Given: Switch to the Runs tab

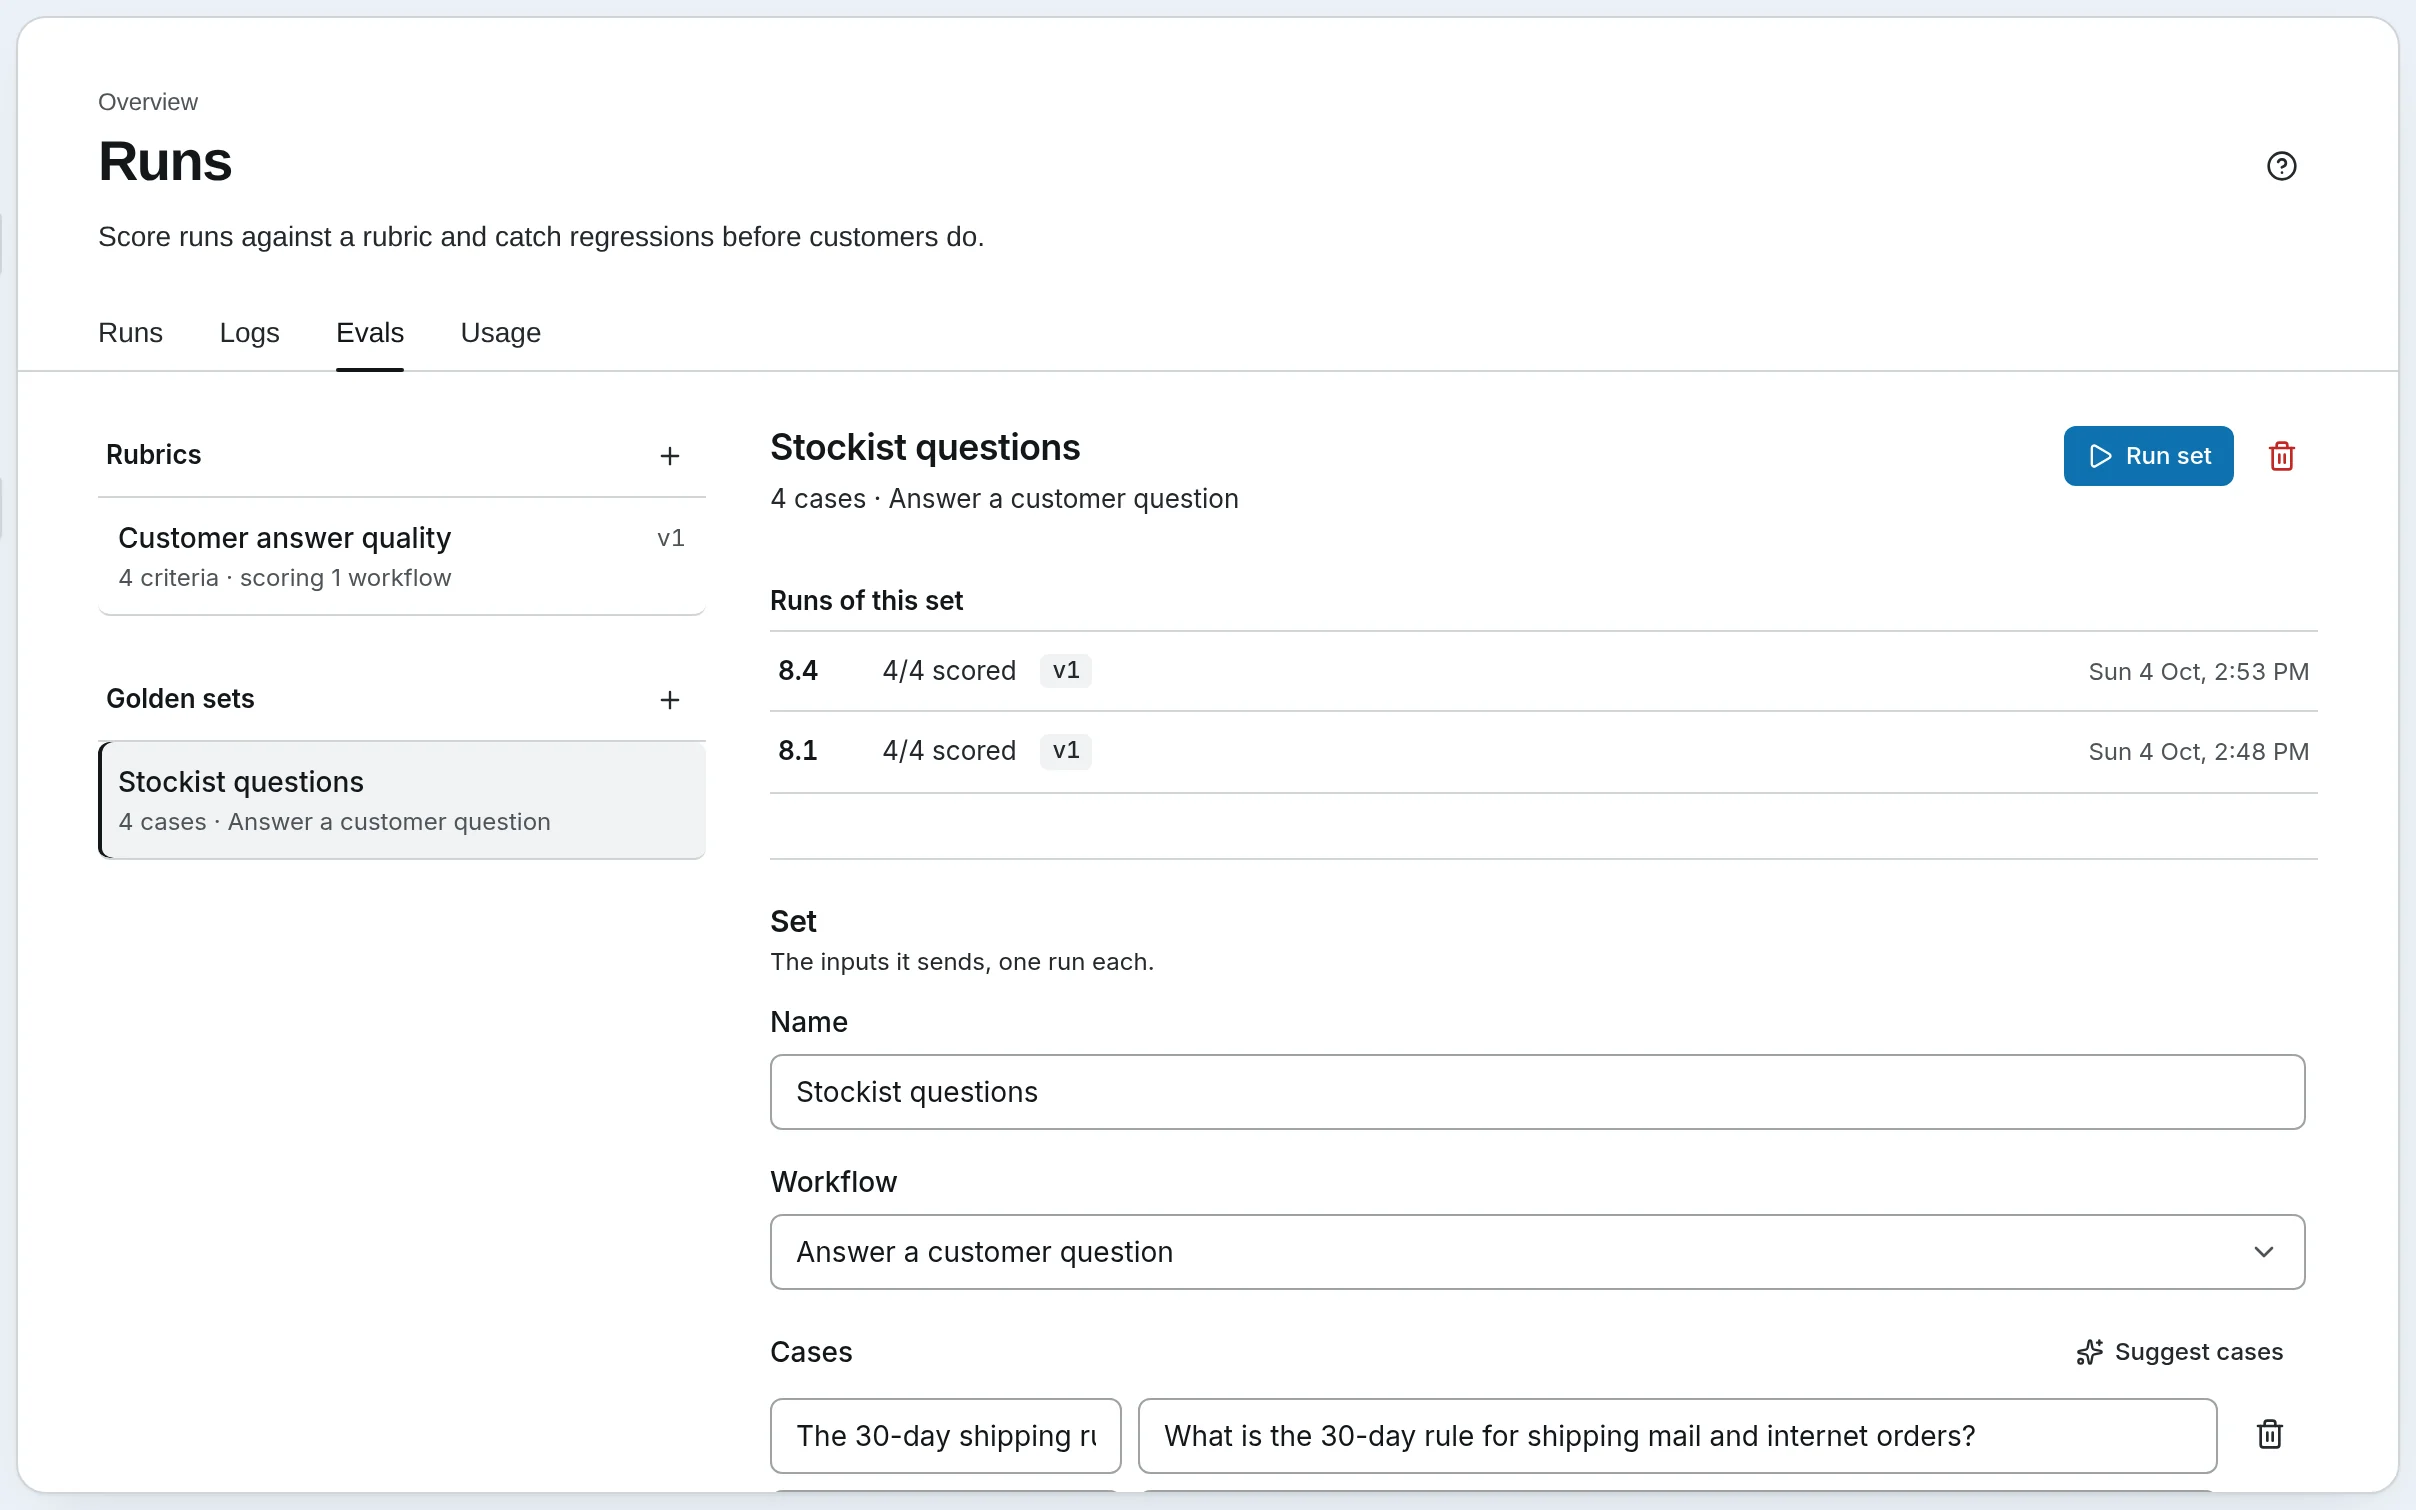Looking at the screenshot, I should (x=130, y=333).
